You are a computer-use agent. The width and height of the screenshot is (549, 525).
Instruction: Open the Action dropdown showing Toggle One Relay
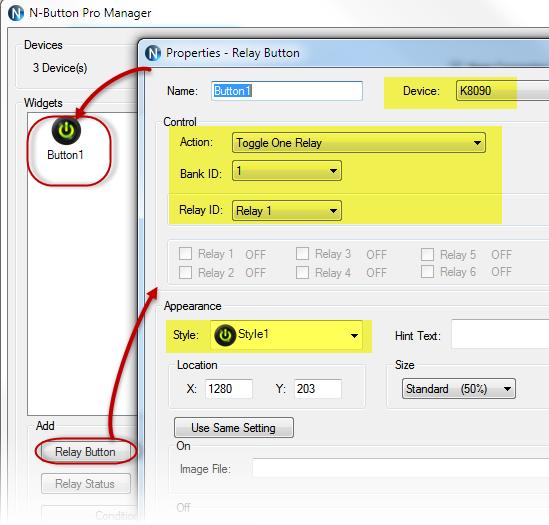pyautogui.click(x=359, y=143)
